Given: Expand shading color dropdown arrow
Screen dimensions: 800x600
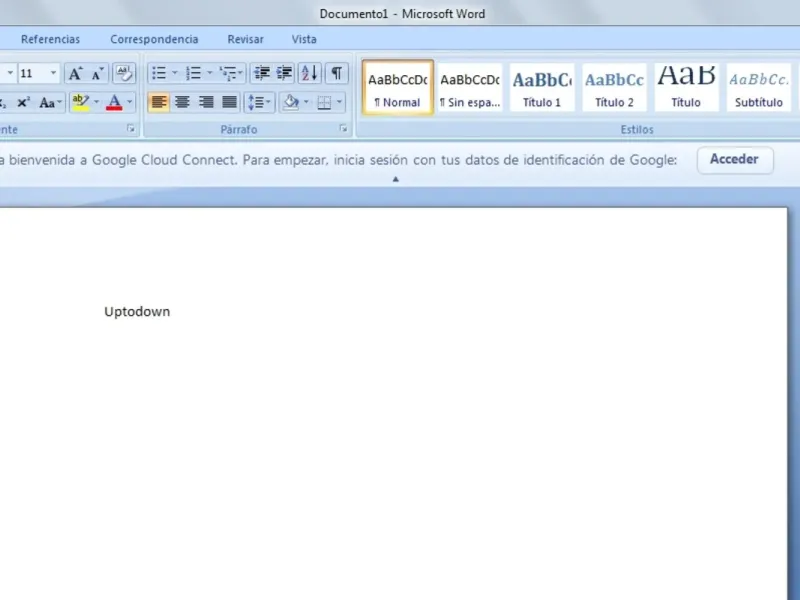Looking at the screenshot, I should pos(306,103).
